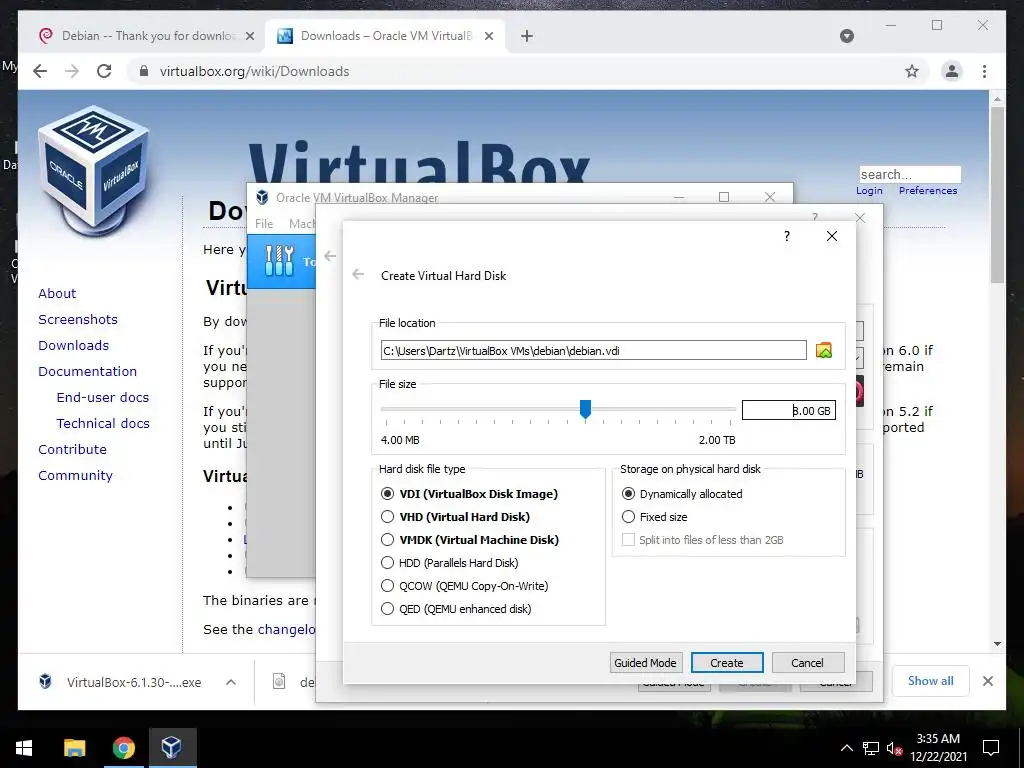1024x768 pixels.
Task: Reload the page in Chrome
Action: 104,71
